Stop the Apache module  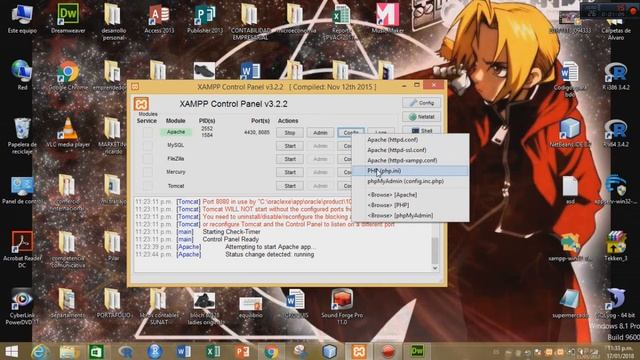pos(290,133)
